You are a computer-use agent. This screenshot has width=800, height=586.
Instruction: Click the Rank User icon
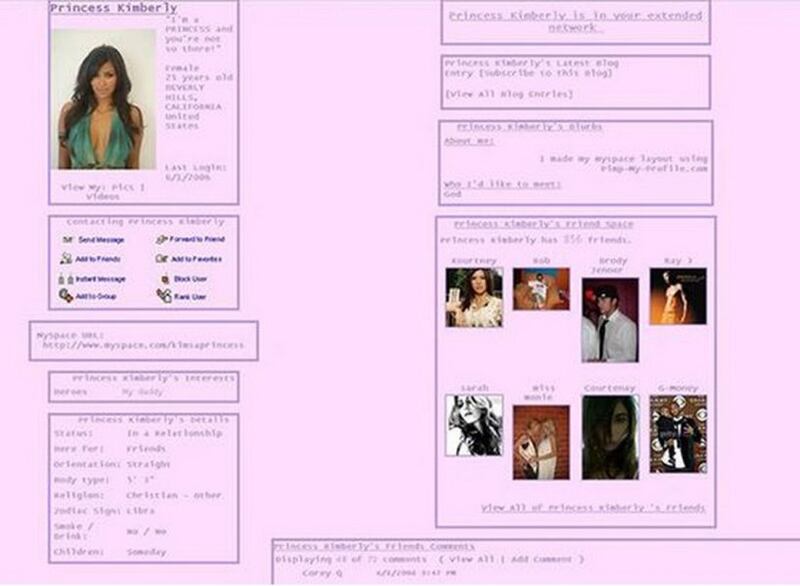(163, 297)
